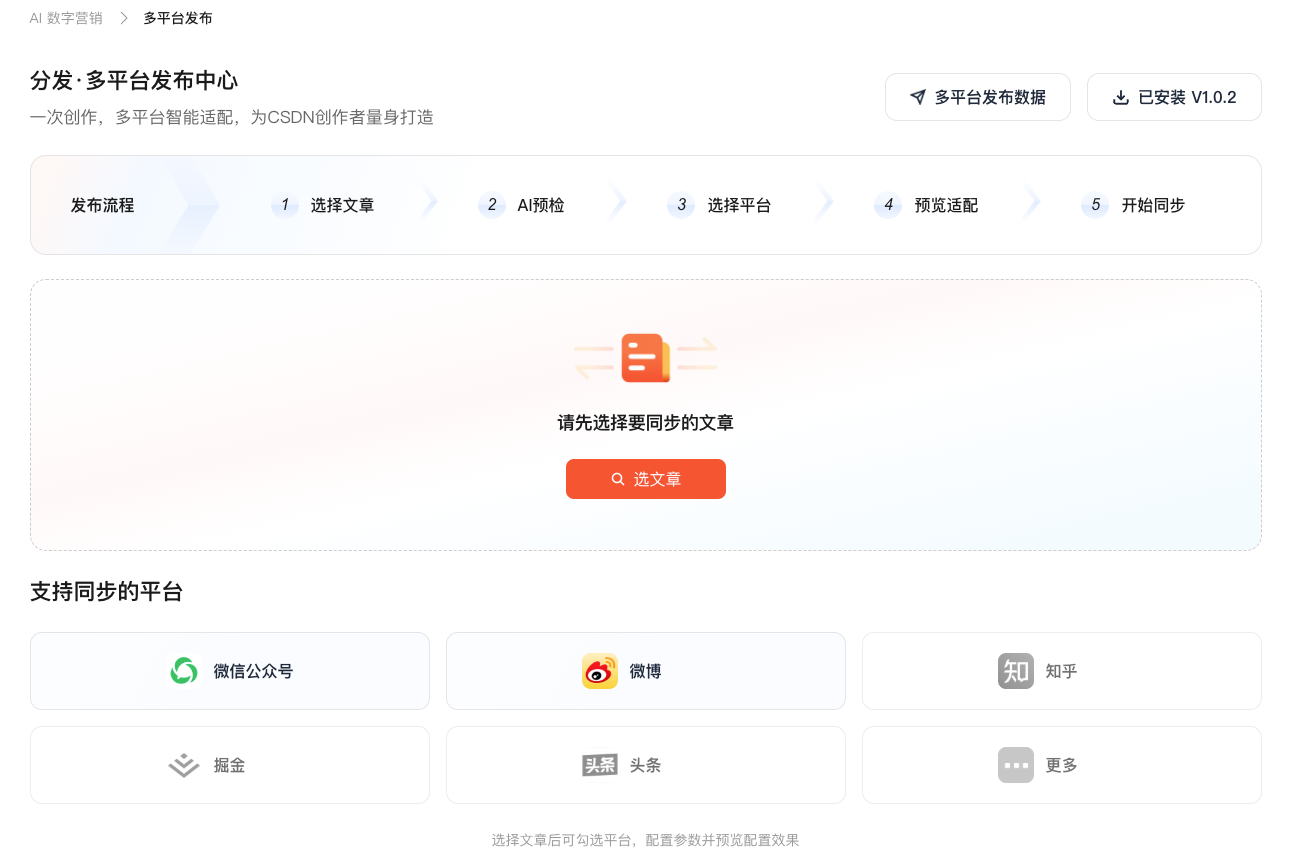Select the WeChat Official Account platform icon

(184, 671)
